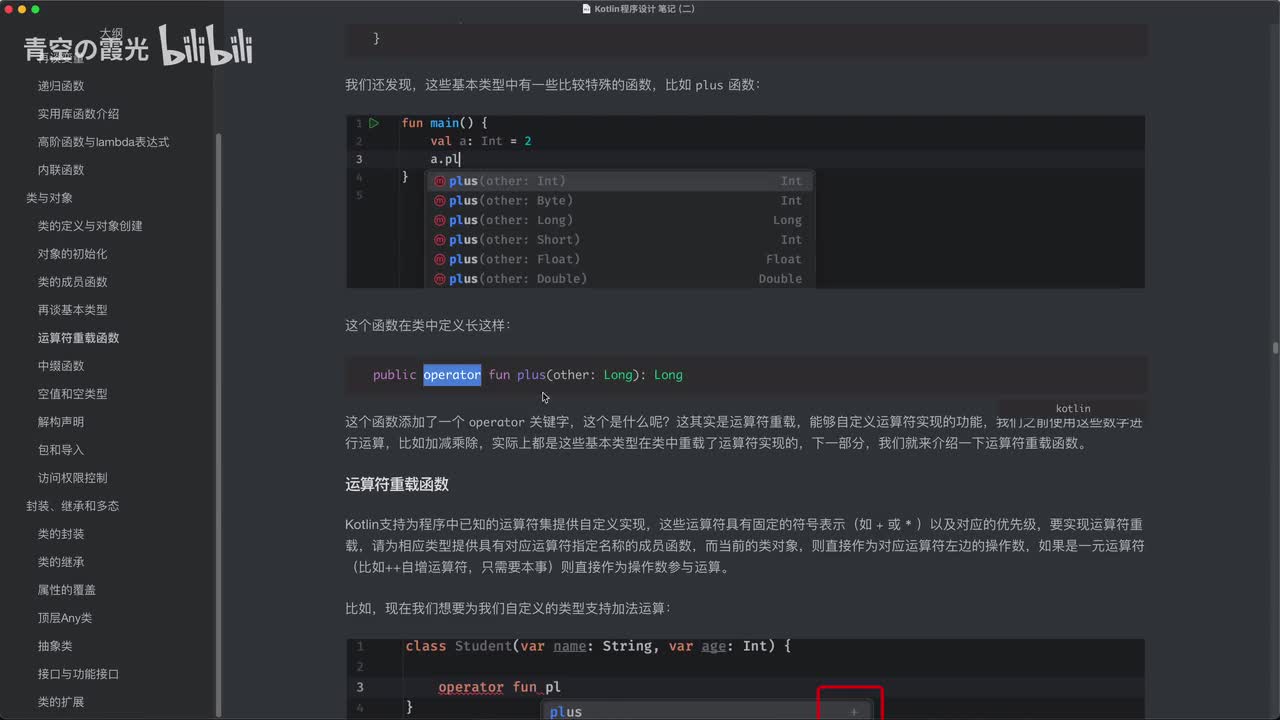1280x720 pixels.
Task: Click the document scrollbar thumb
Action: 1275,348
